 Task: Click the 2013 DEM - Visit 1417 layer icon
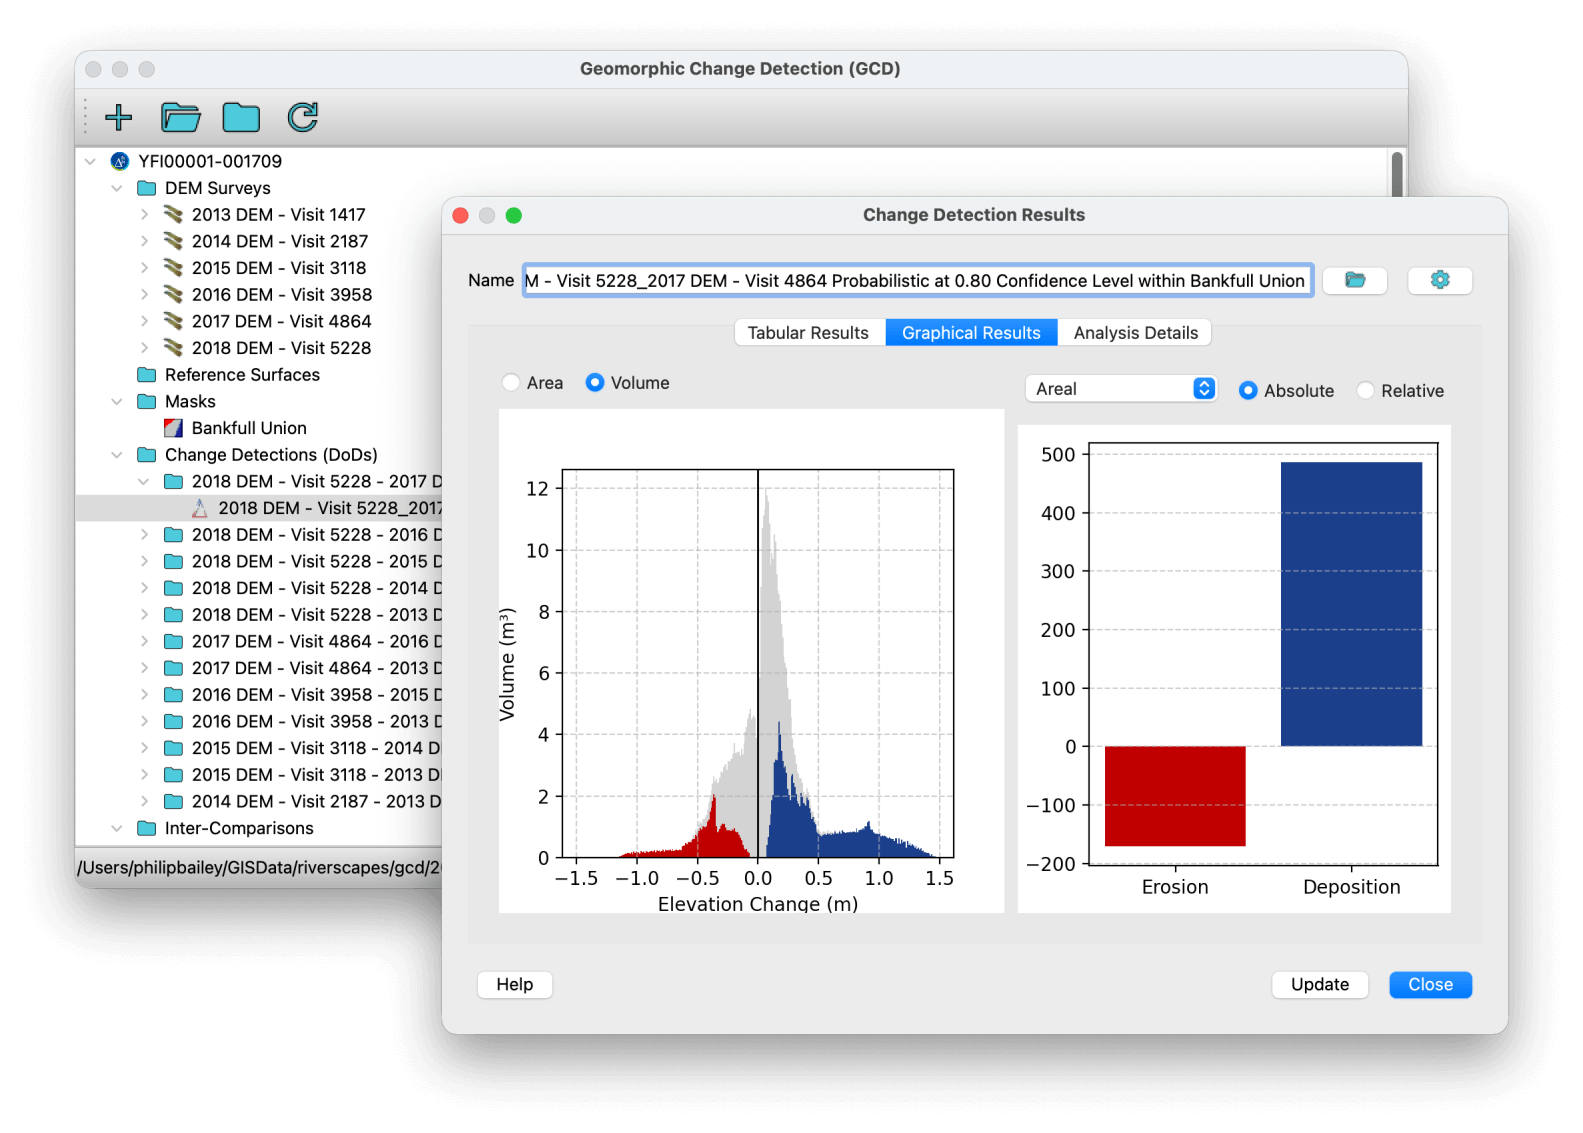173,214
